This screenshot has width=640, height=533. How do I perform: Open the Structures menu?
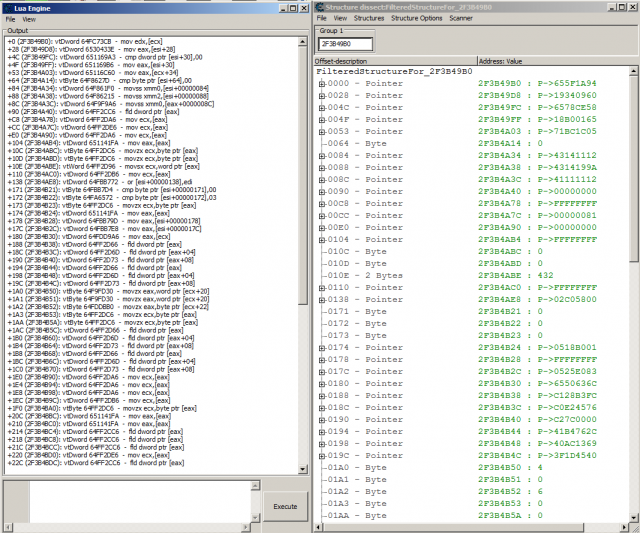click(368, 18)
